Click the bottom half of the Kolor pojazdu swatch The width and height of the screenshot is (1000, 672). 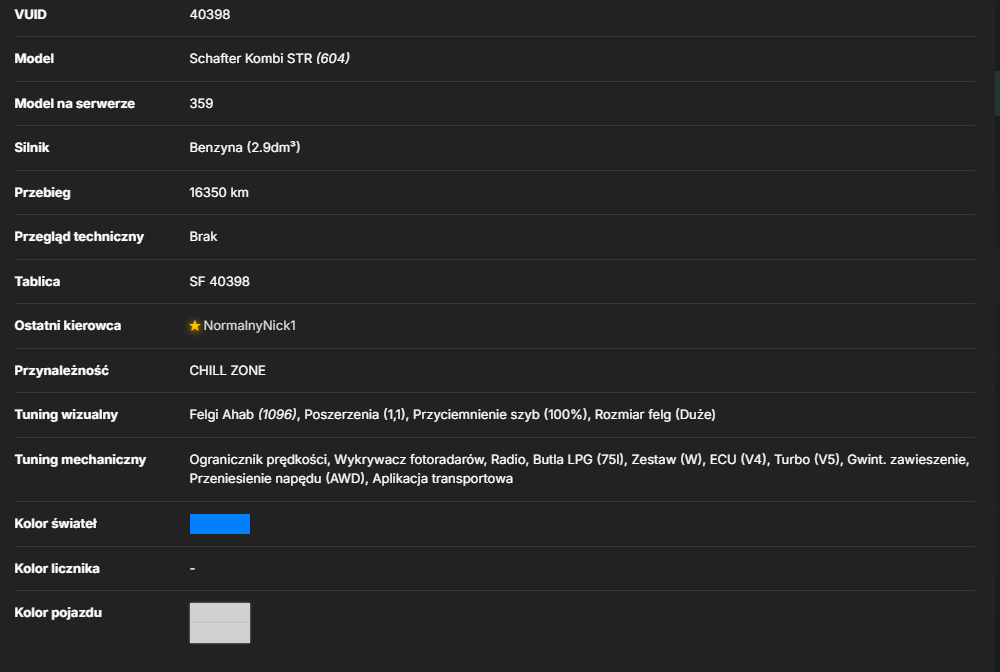click(220, 633)
